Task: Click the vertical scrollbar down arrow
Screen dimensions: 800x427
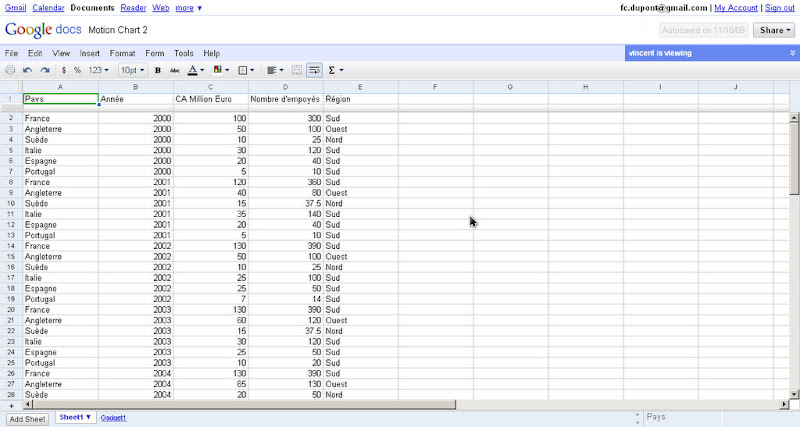Action: [x=794, y=394]
